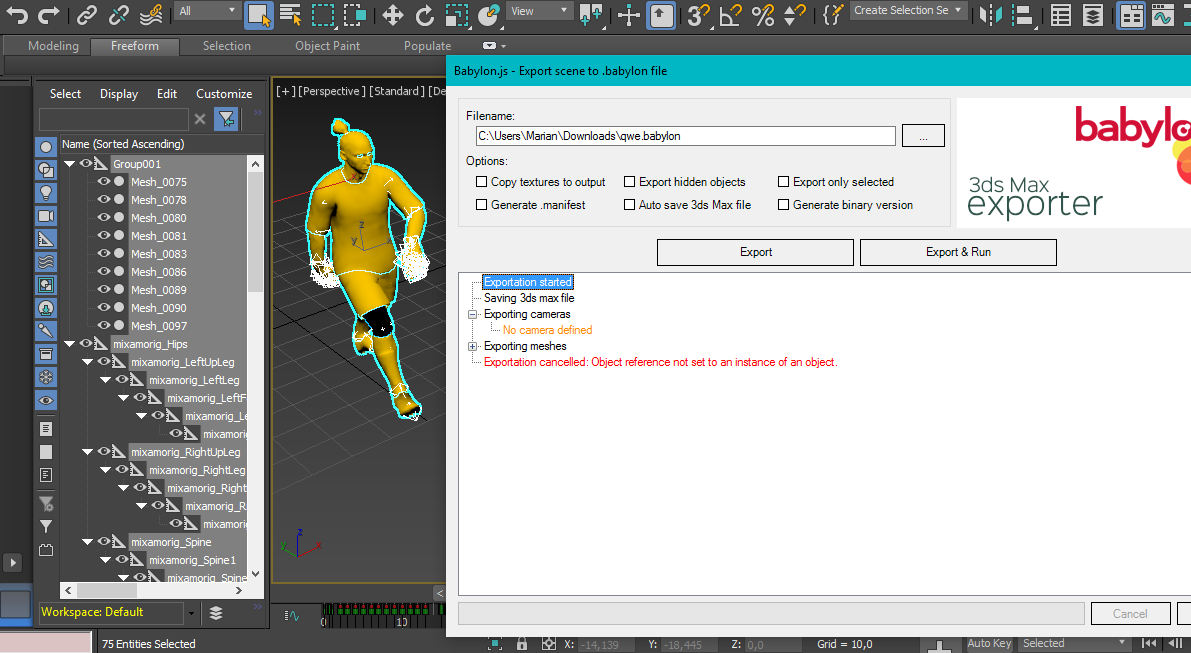Pick the Rectangular Selection Region tool
Screen dimensions: 1191x653
point(323,14)
